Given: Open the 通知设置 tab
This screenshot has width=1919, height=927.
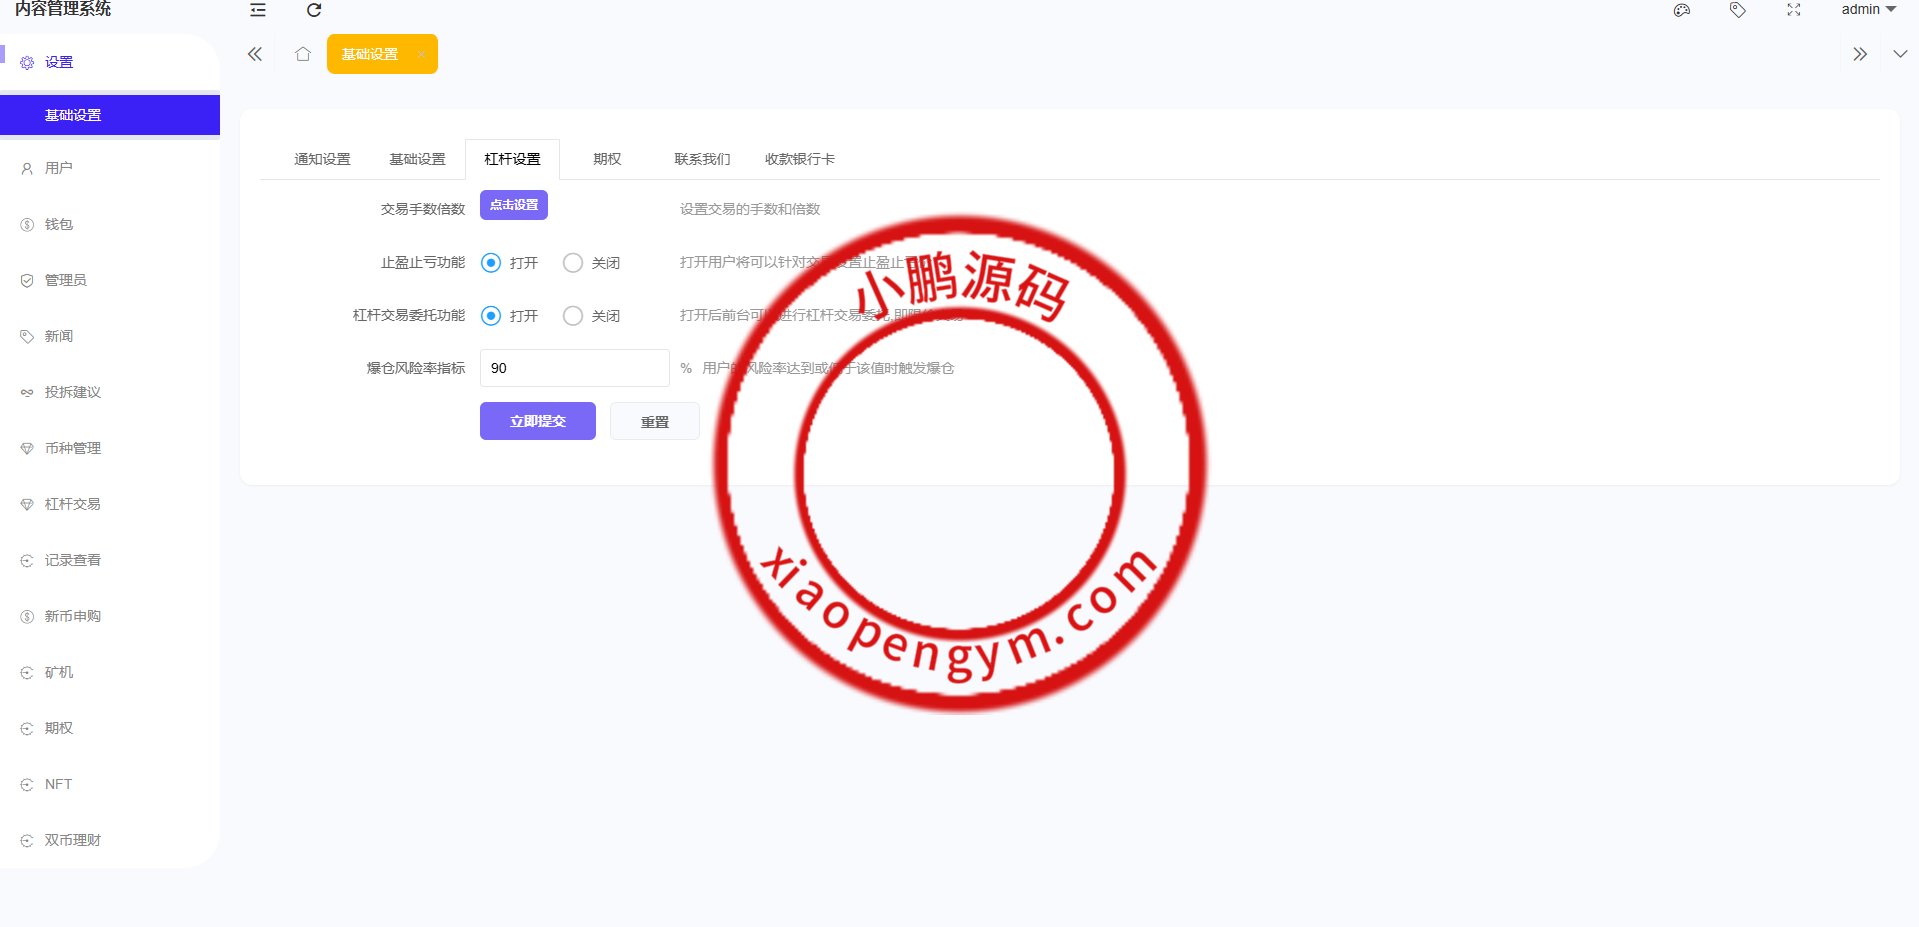Looking at the screenshot, I should point(321,158).
